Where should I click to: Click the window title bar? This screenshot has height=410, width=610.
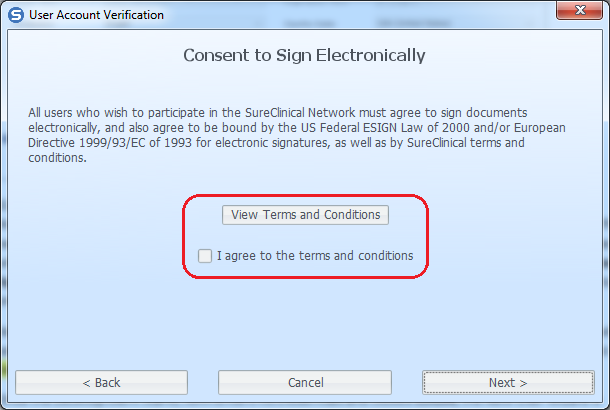[x=305, y=15]
